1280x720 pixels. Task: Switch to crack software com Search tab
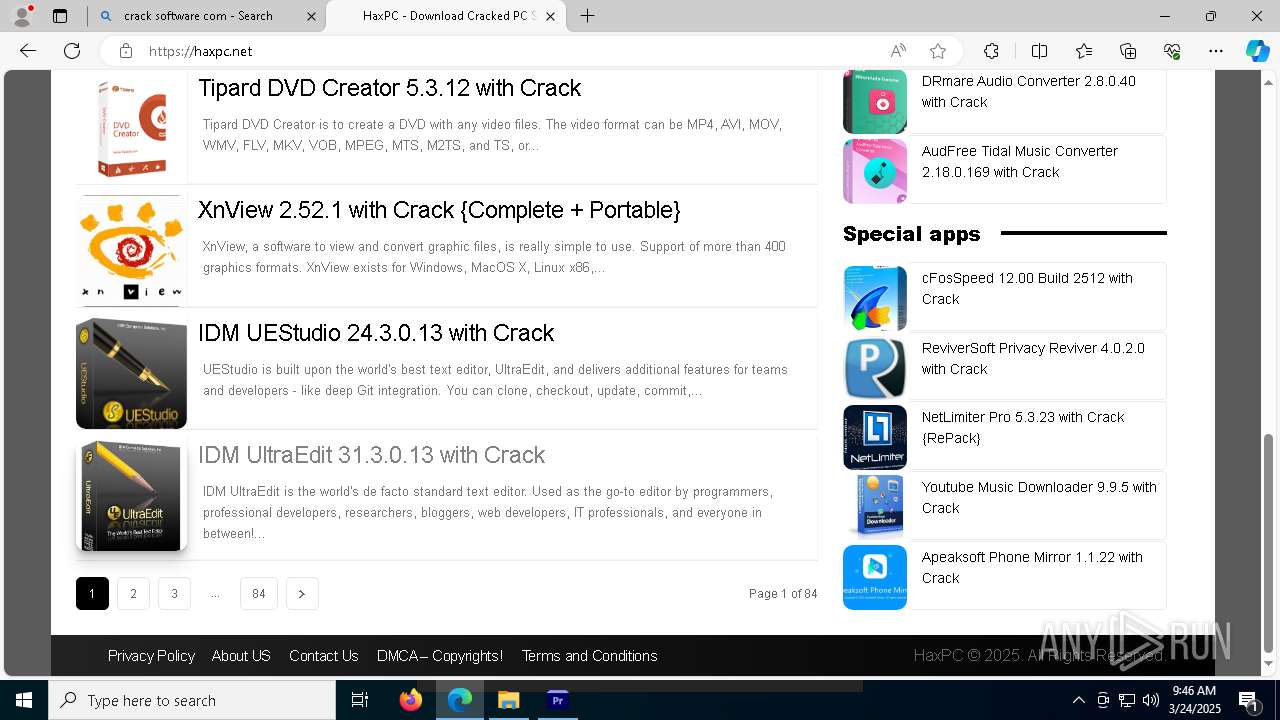click(x=207, y=16)
